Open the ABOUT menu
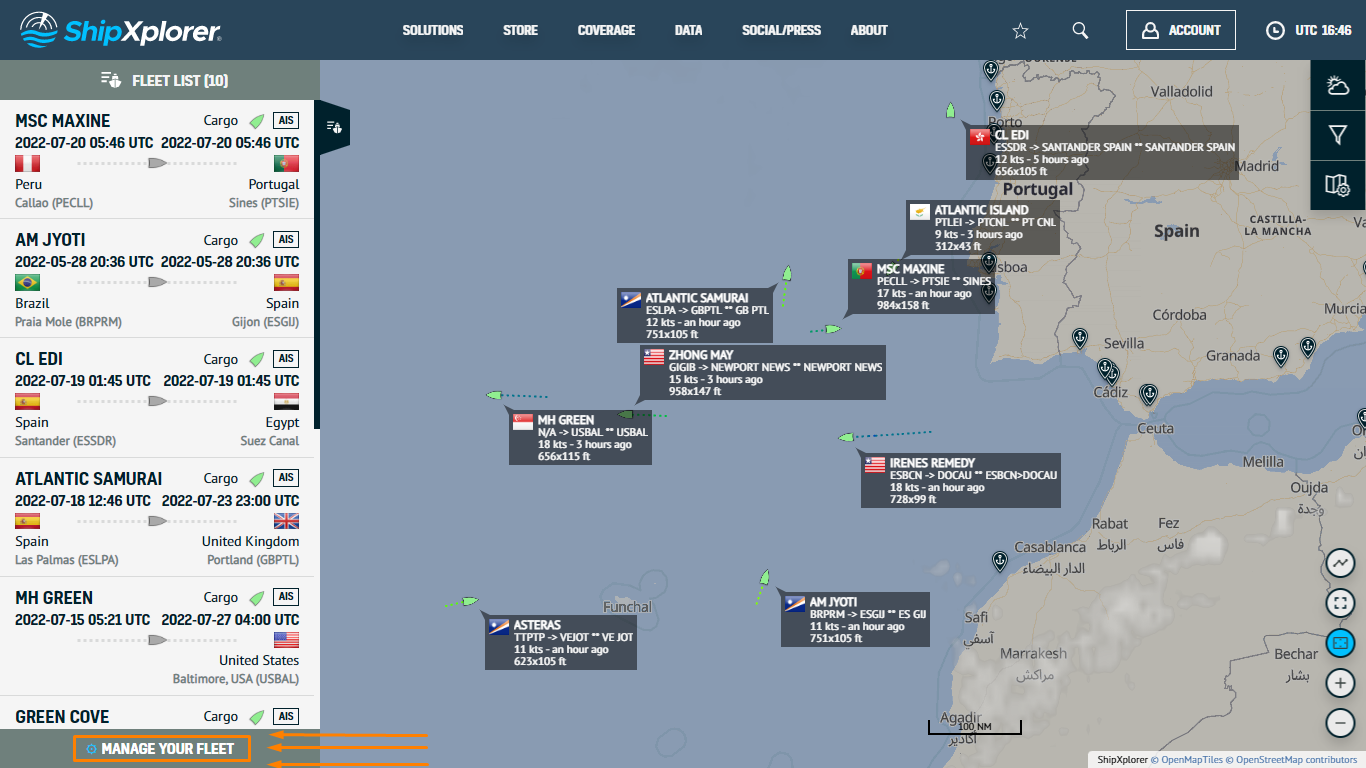The height and width of the screenshot is (768, 1366). click(869, 30)
